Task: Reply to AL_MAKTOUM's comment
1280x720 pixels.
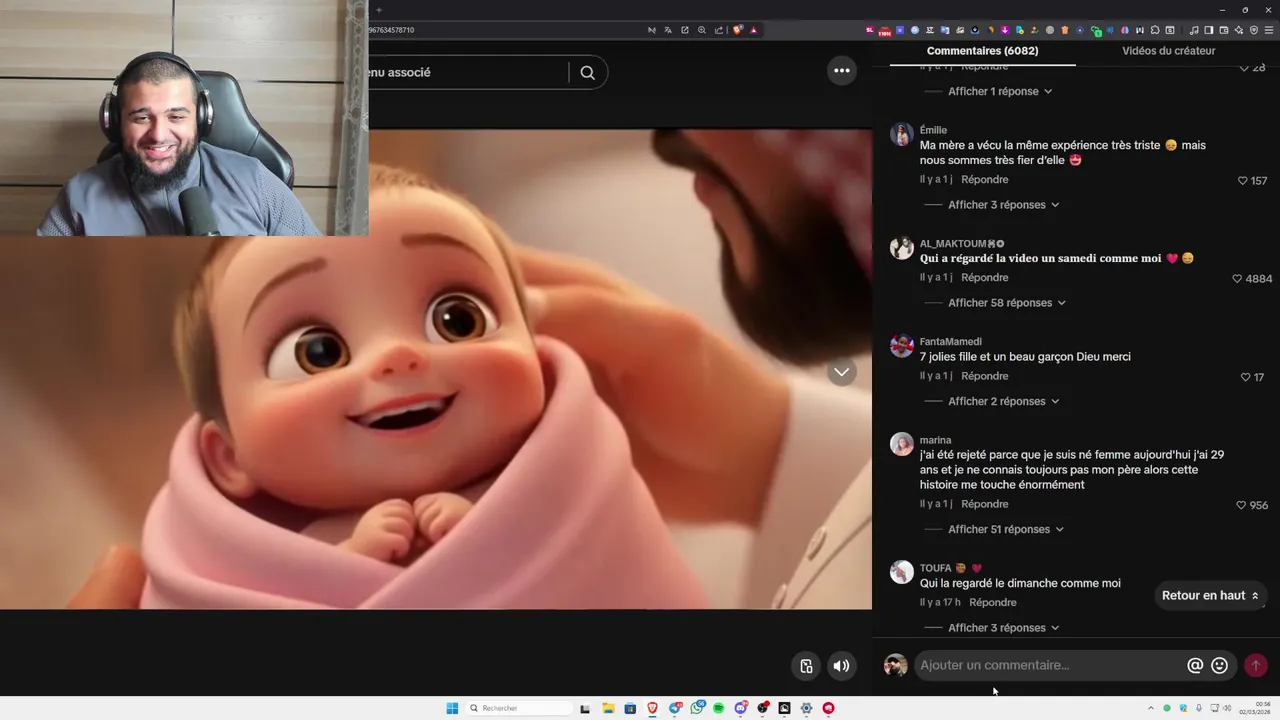Action: (985, 278)
